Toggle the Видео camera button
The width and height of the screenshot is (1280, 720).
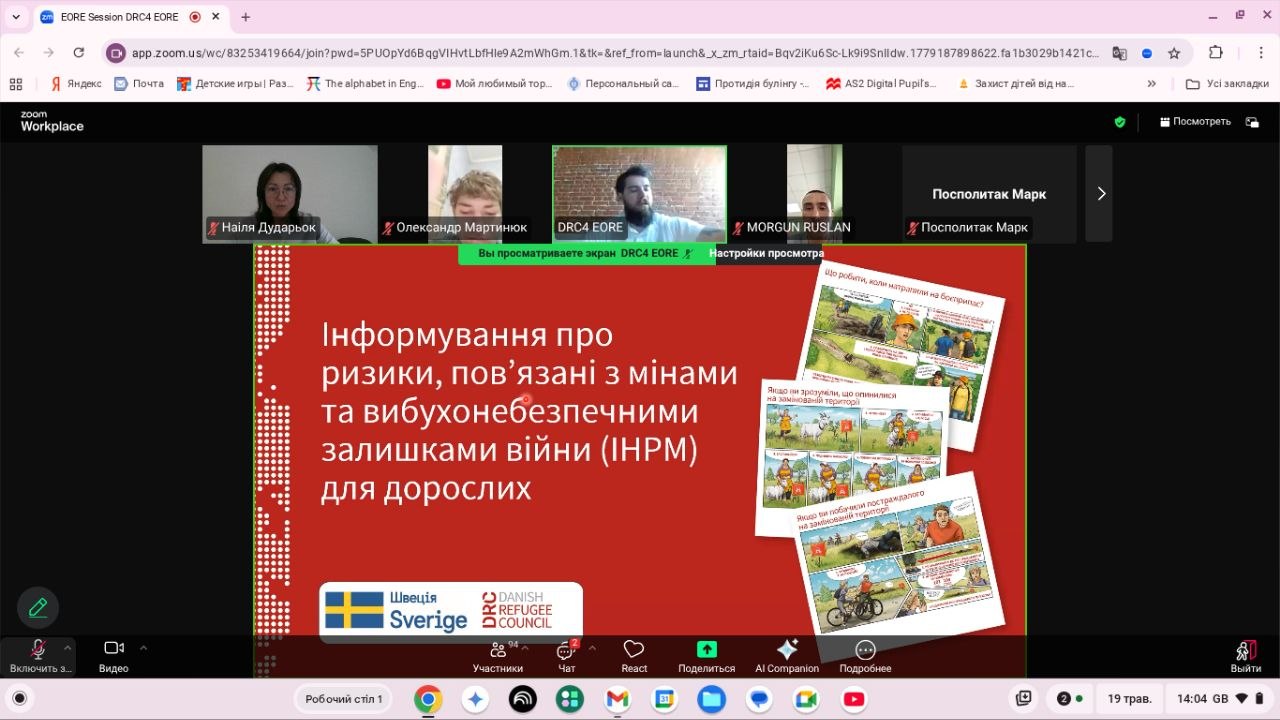tap(114, 648)
